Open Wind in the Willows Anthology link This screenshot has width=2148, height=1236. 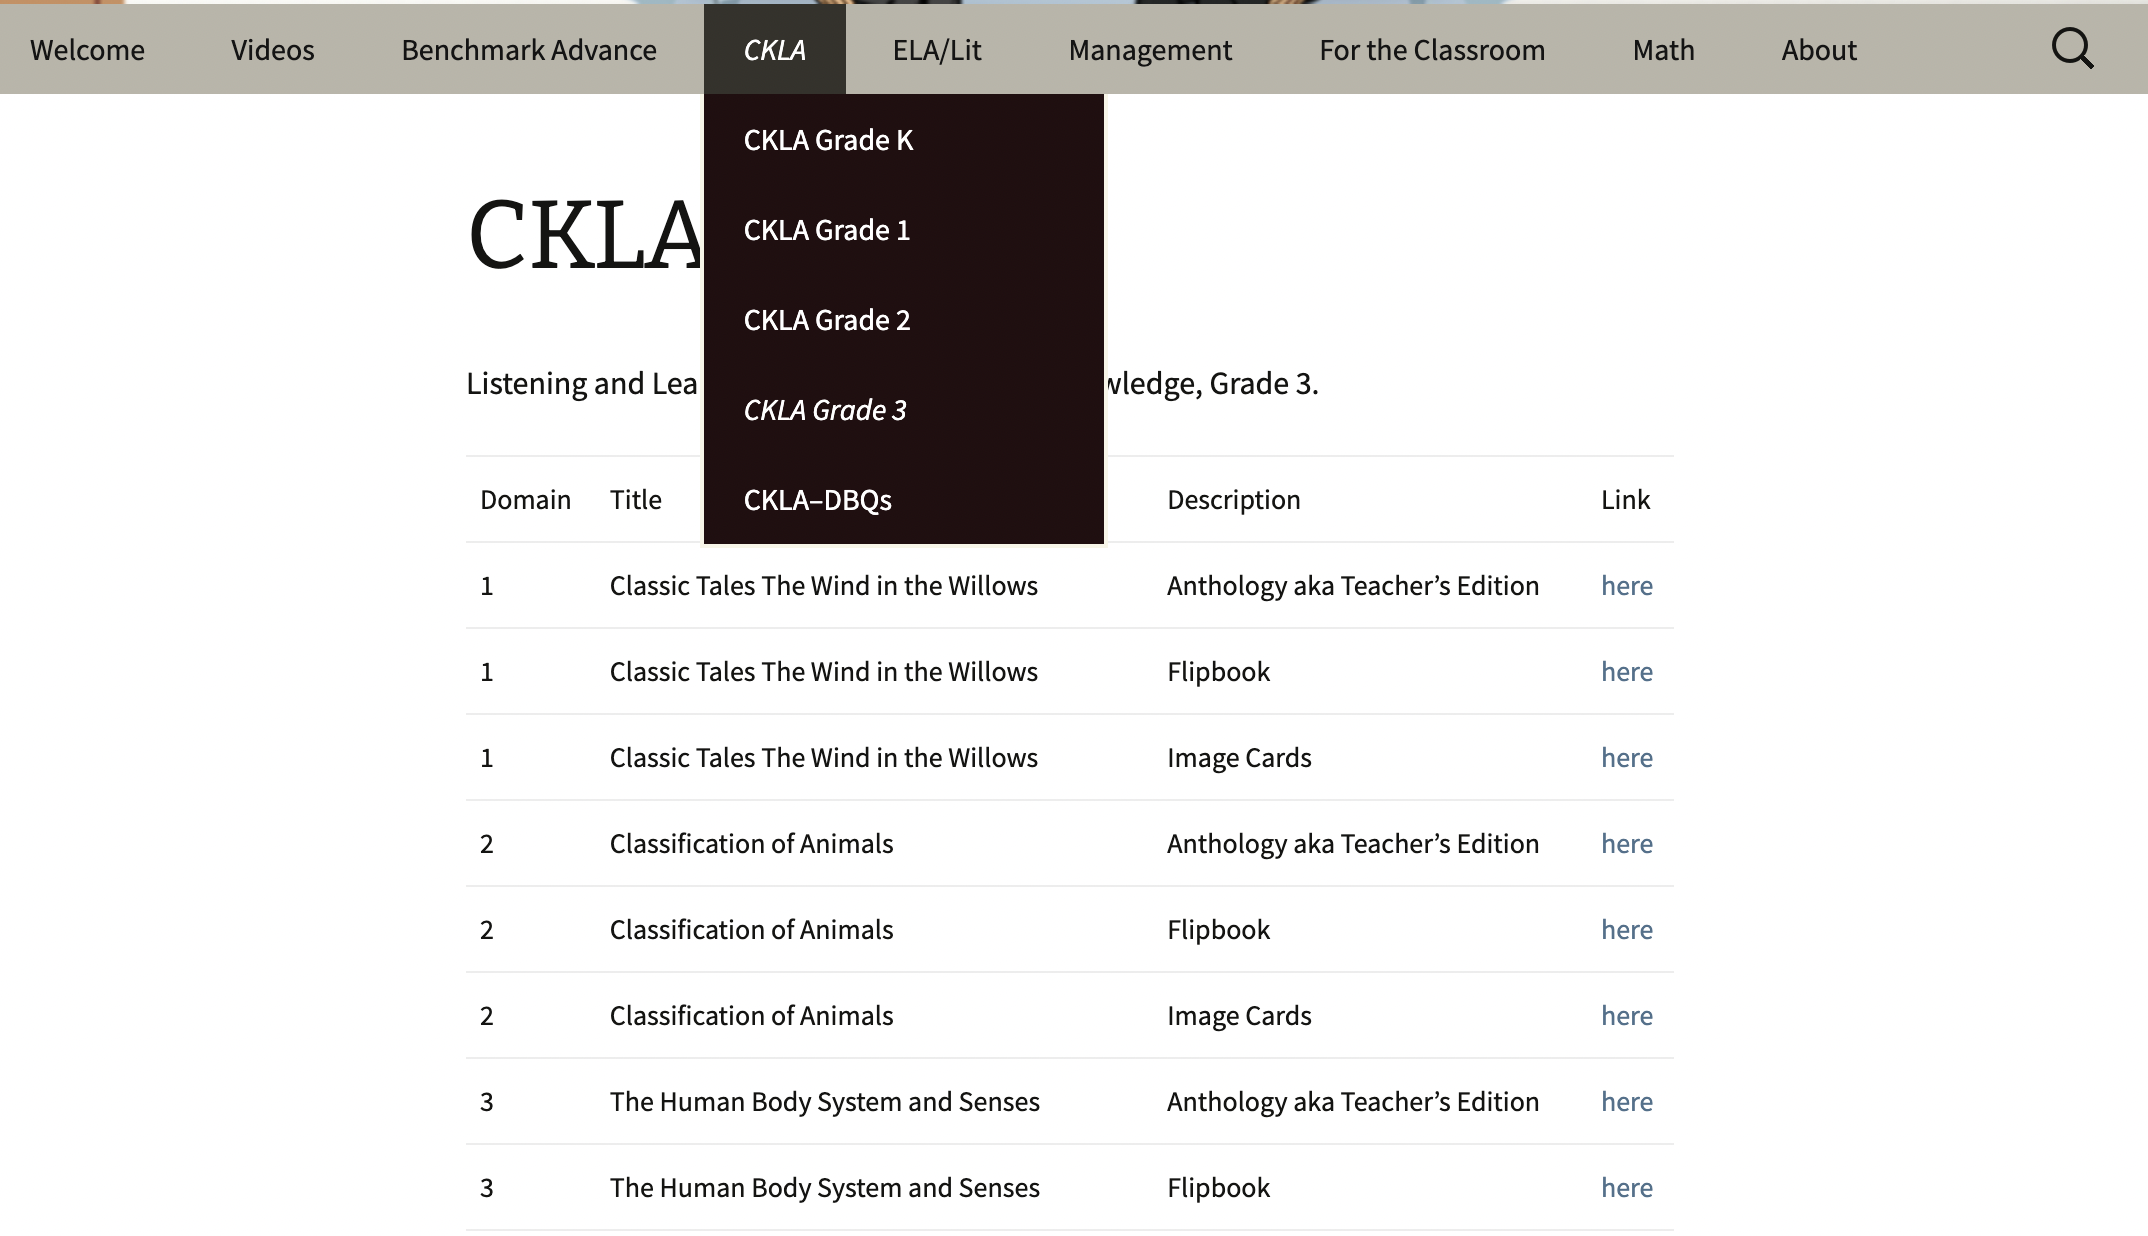[x=1626, y=586]
